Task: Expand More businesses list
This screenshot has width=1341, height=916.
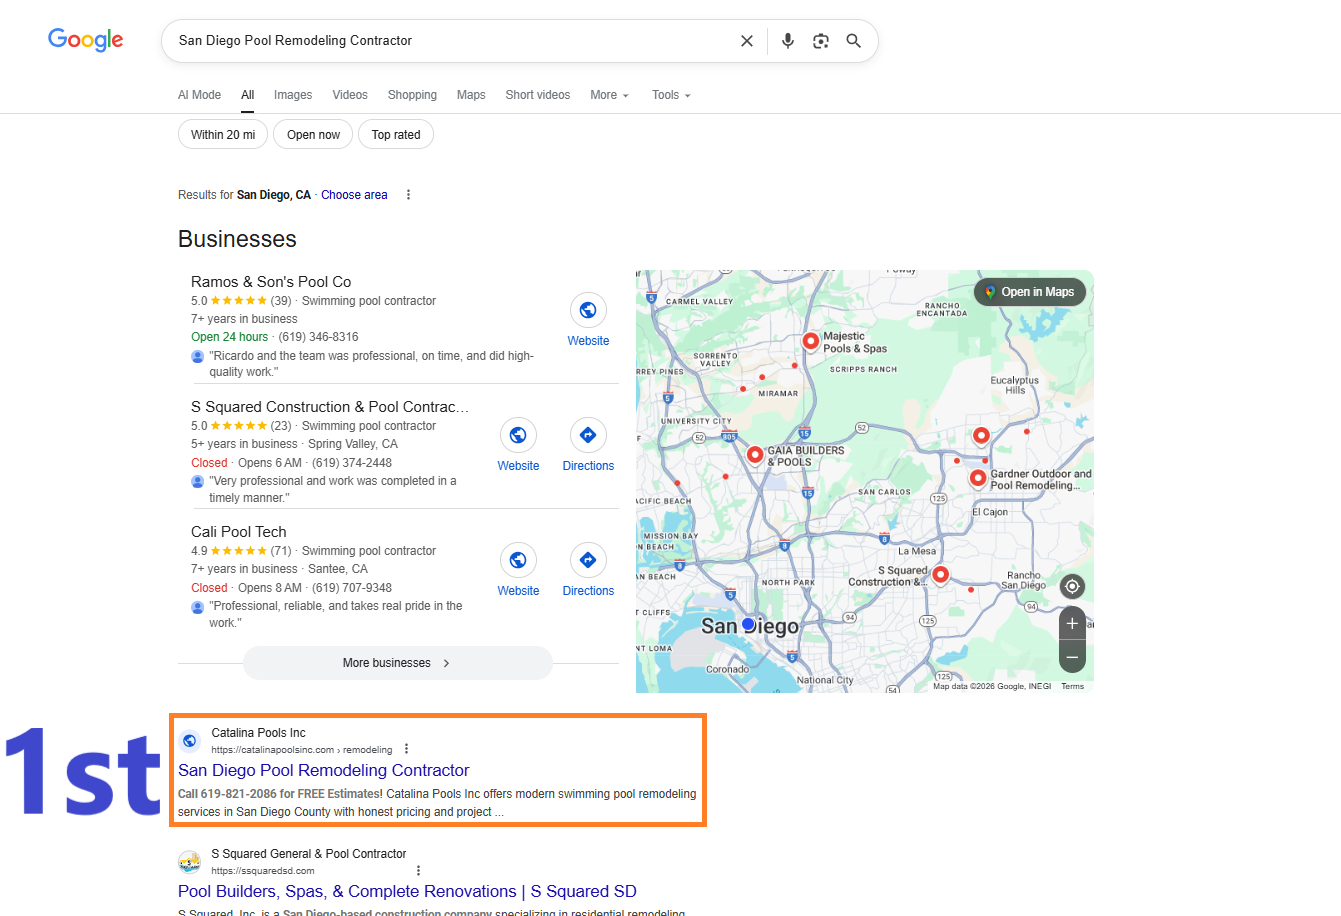Action: (x=398, y=663)
